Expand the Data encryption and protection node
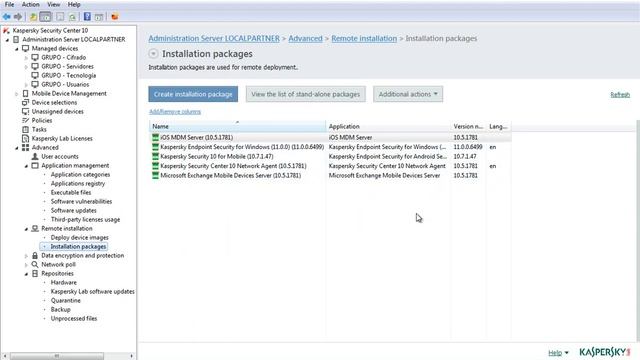 [x=26, y=256]
